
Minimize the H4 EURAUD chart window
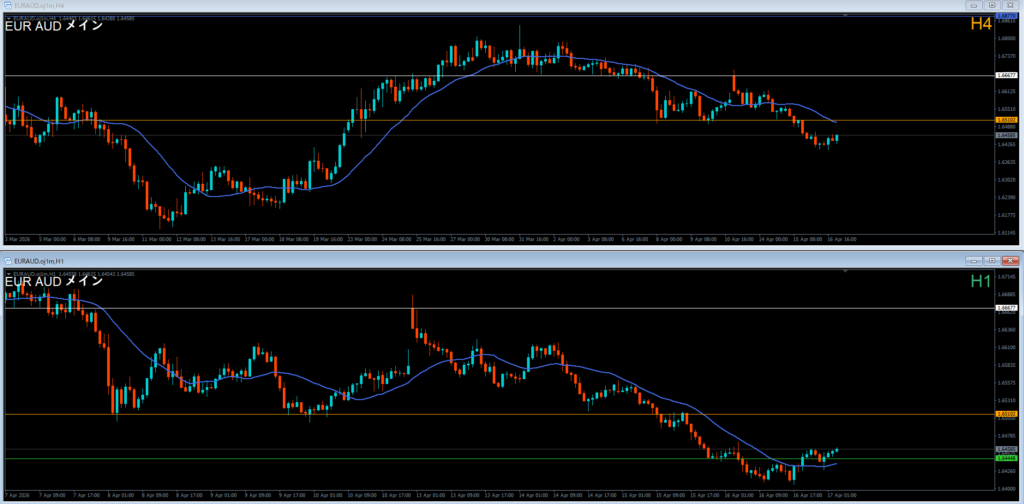click(x=975, y=6)
